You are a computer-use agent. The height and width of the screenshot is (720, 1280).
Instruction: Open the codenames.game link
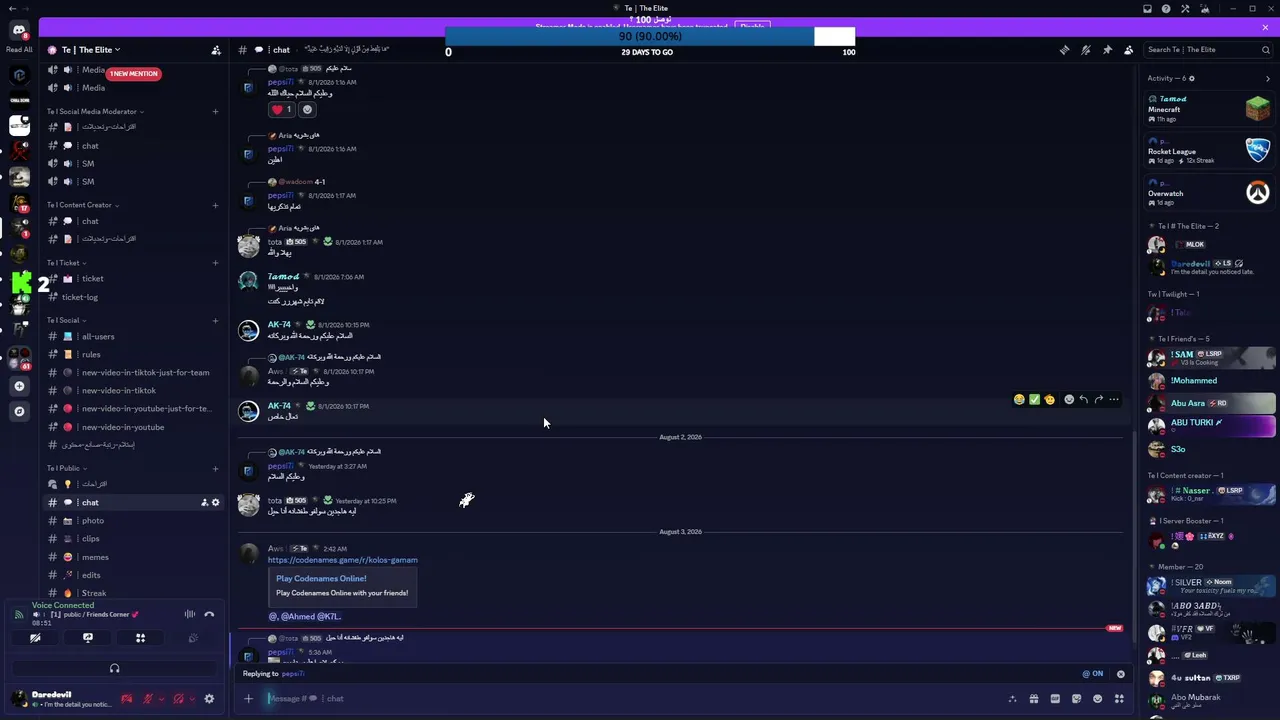[x=343, y=560]
